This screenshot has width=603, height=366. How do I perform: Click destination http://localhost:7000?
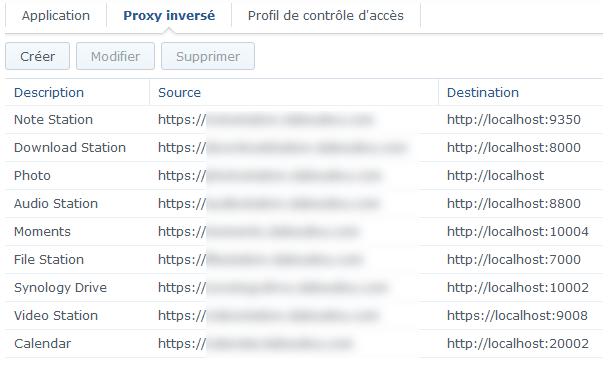(x=514, y=260)
